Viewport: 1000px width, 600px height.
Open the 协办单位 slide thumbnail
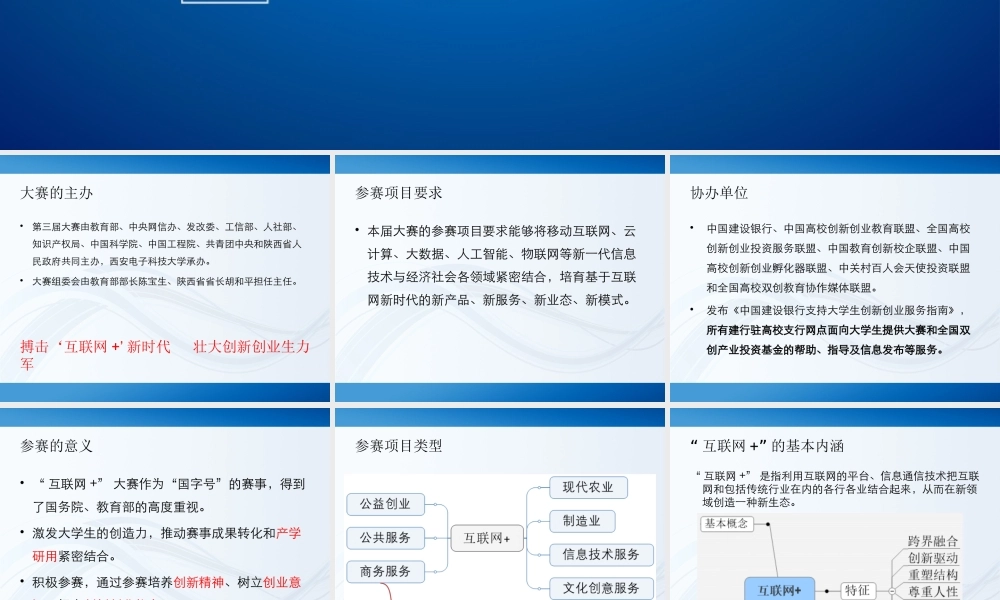point(835,277)
